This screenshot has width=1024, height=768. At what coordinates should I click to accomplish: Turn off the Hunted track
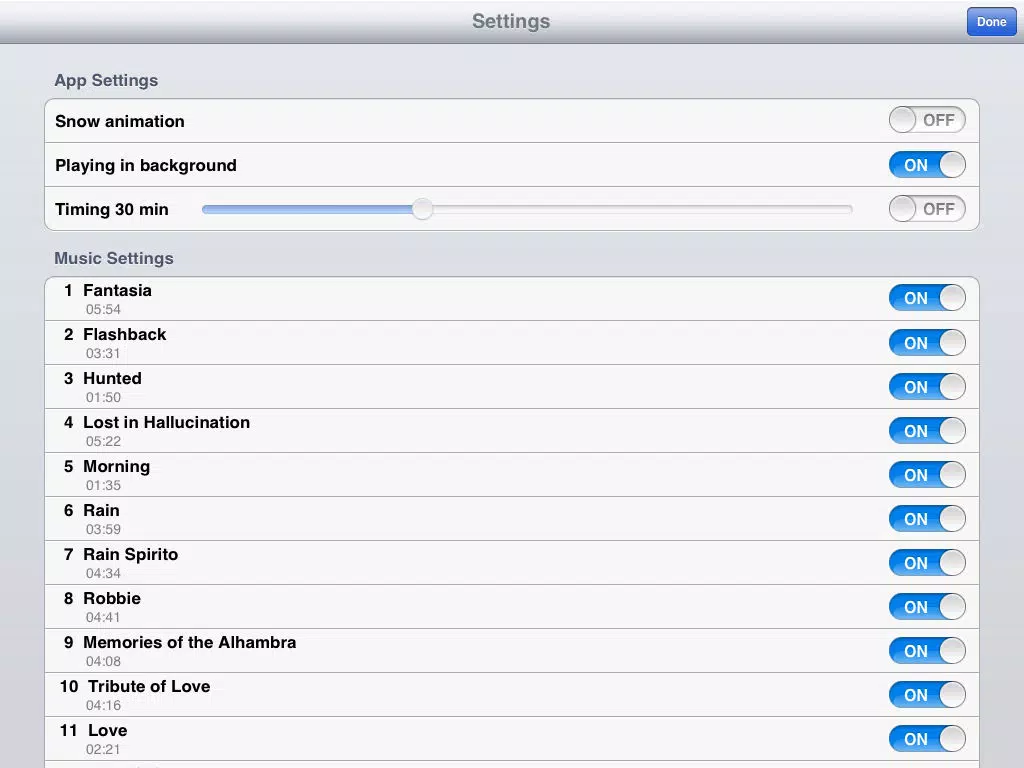point(927,387)
